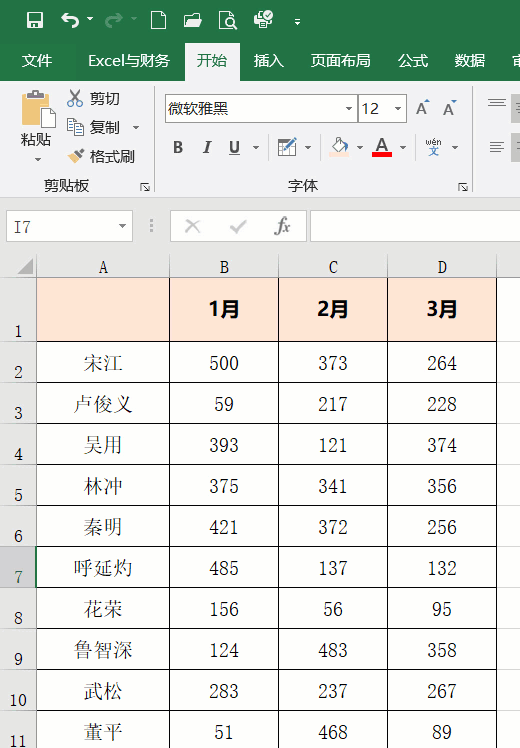This screenshot has width=520, height=748.
Task: Click the top align lines icon
Action: coord(497,103)
